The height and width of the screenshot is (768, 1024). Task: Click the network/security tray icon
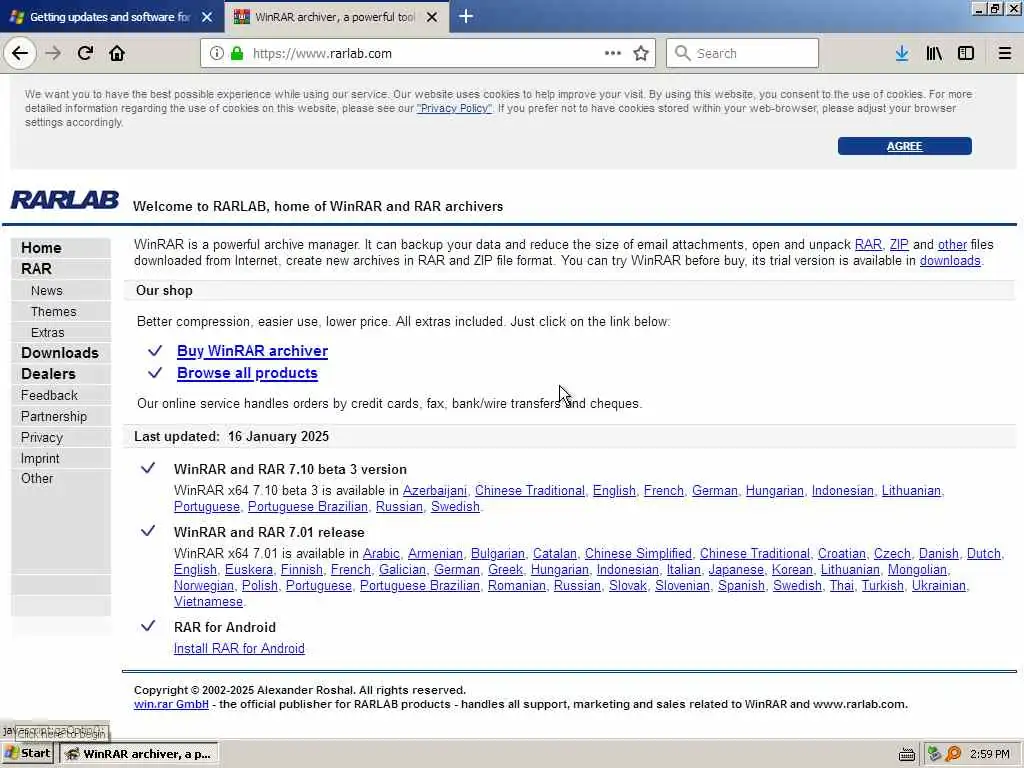935,754
